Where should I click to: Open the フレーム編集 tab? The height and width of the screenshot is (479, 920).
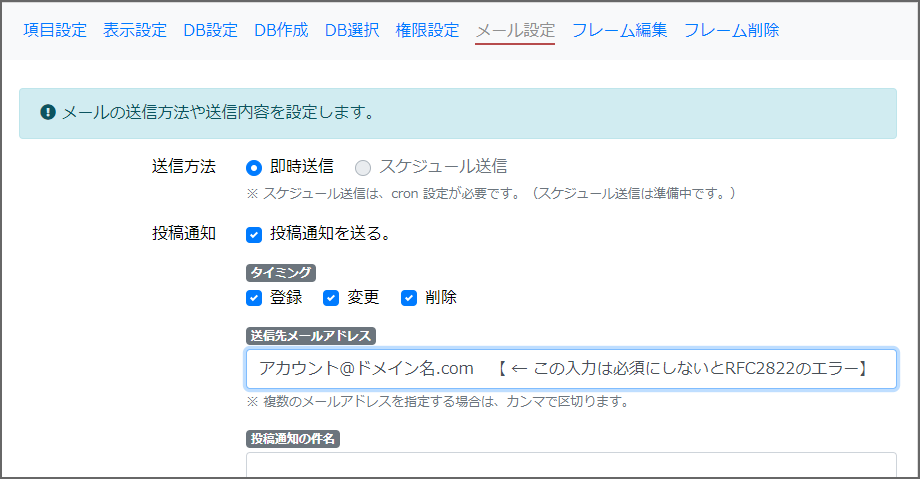[x=620, y=30]
